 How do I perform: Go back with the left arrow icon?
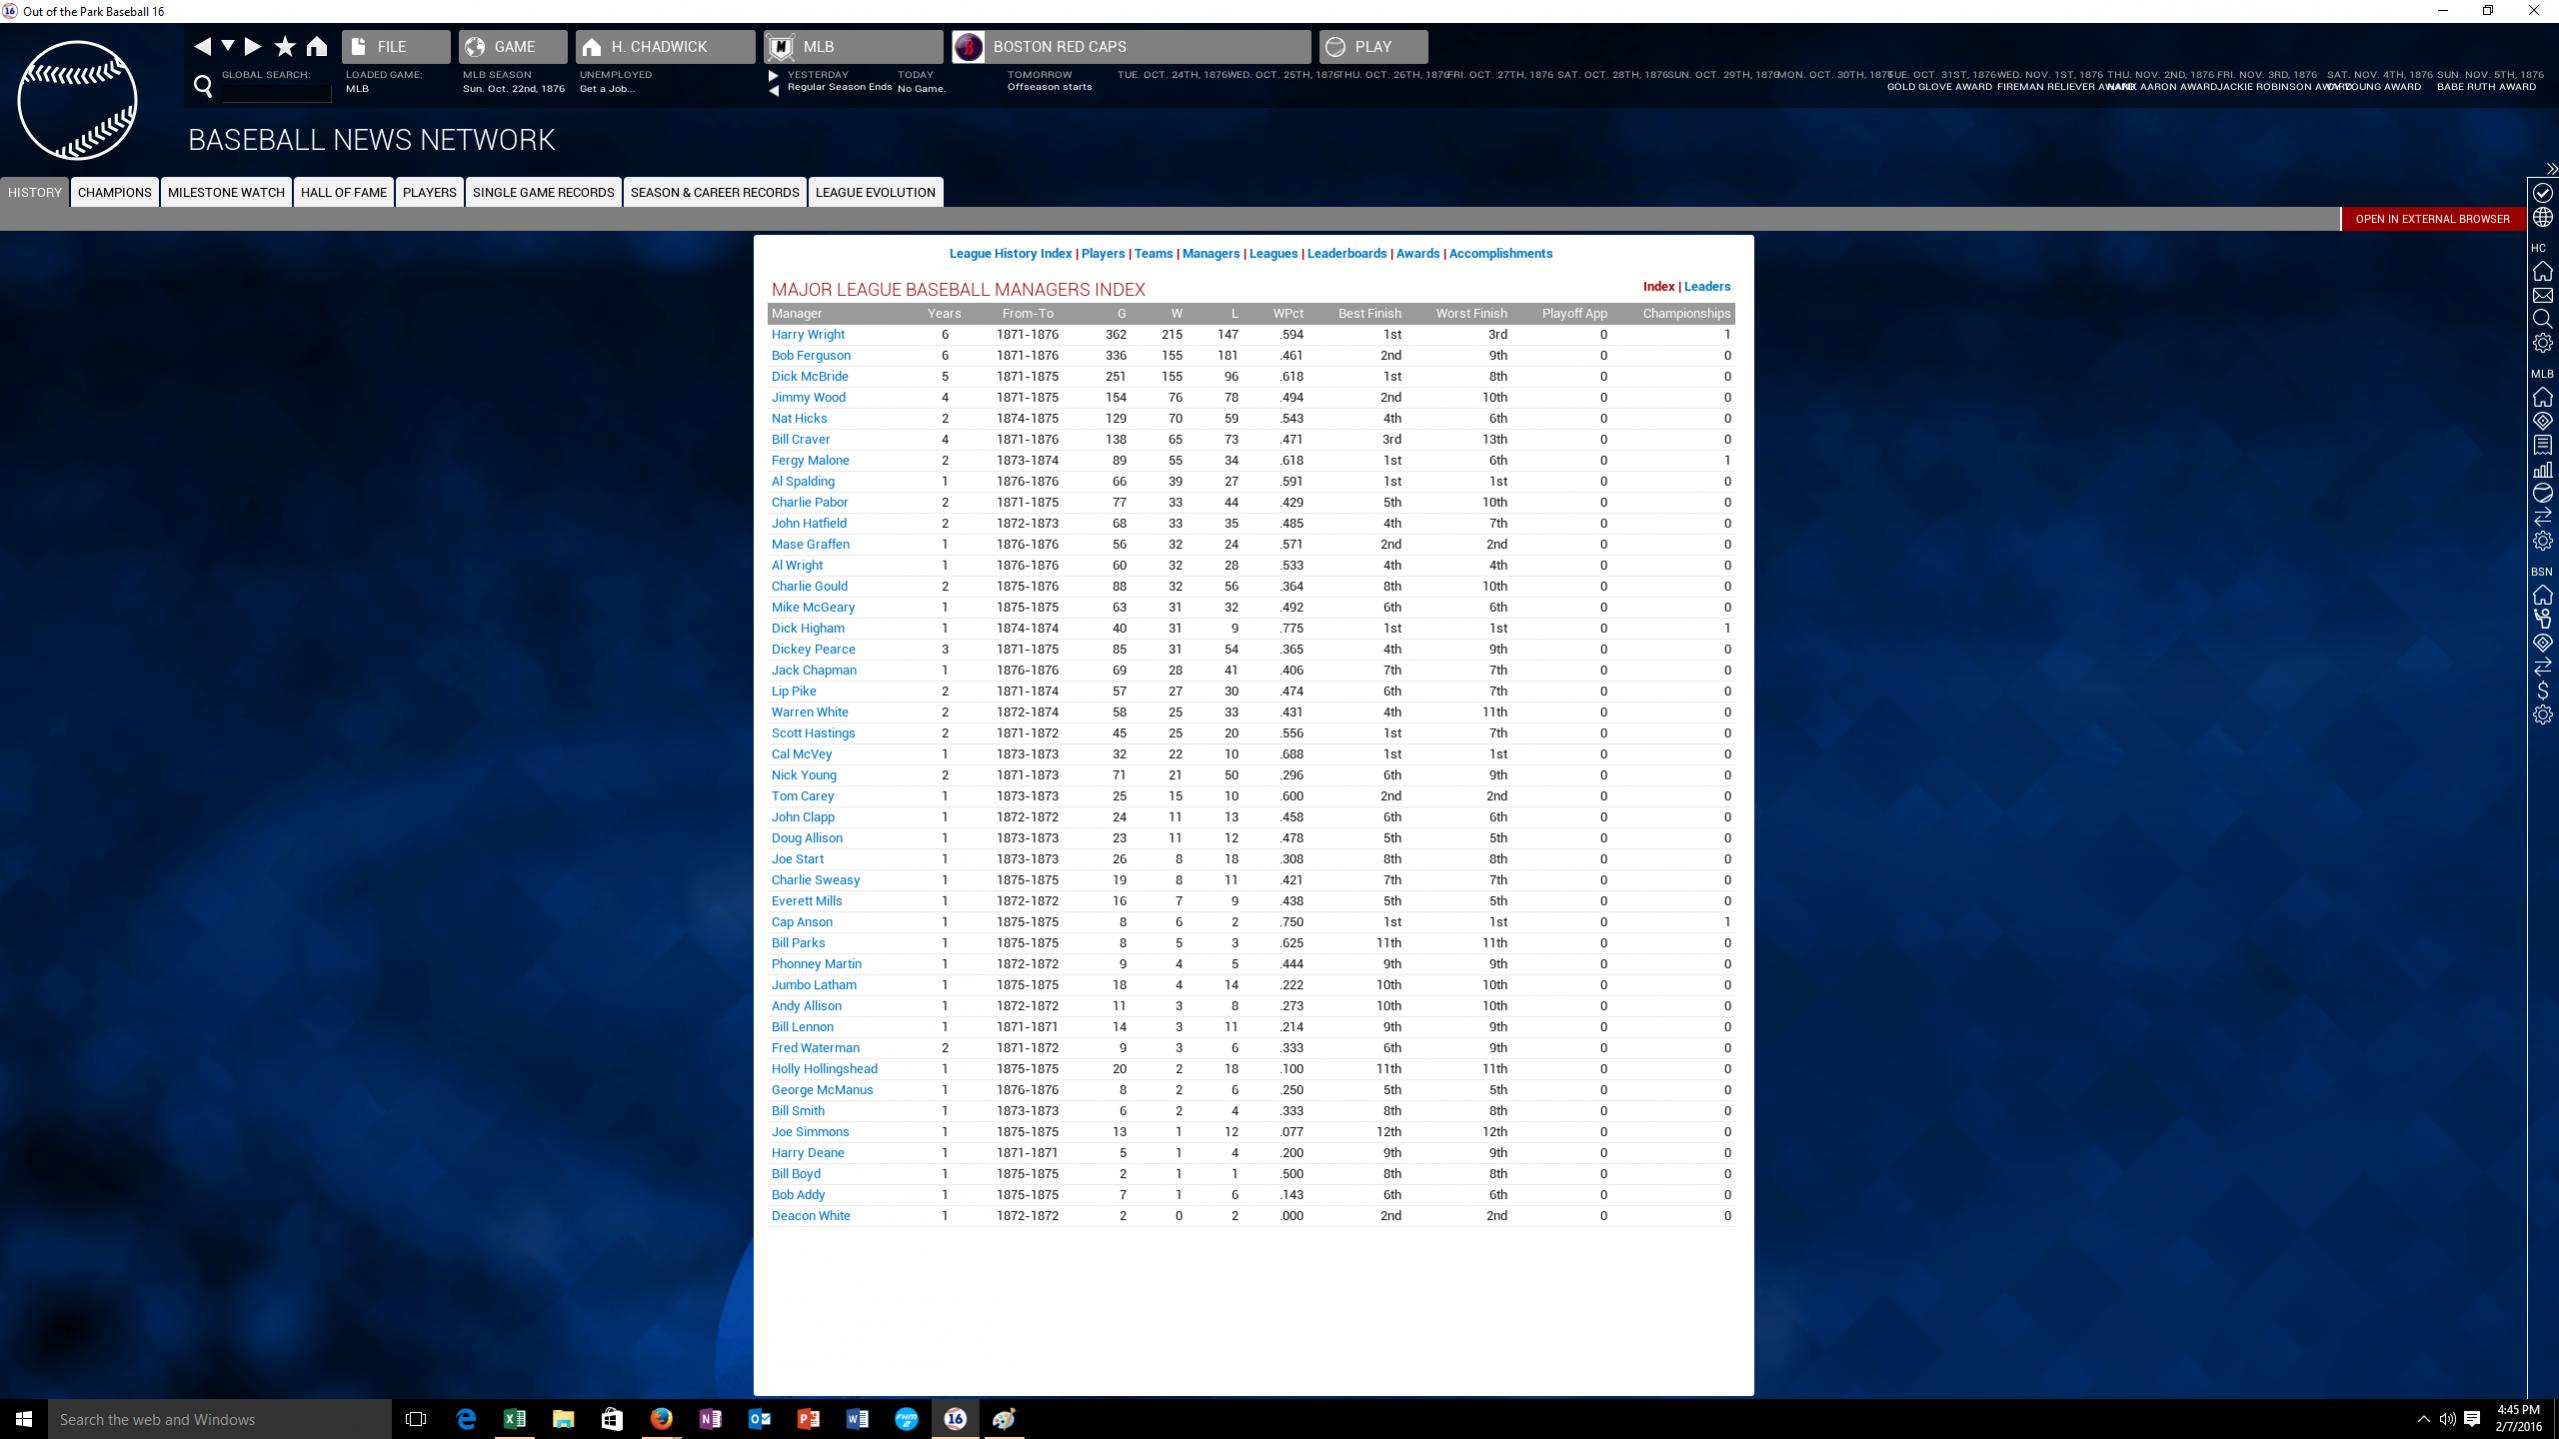pyautogui.click(x=202, y=46)
